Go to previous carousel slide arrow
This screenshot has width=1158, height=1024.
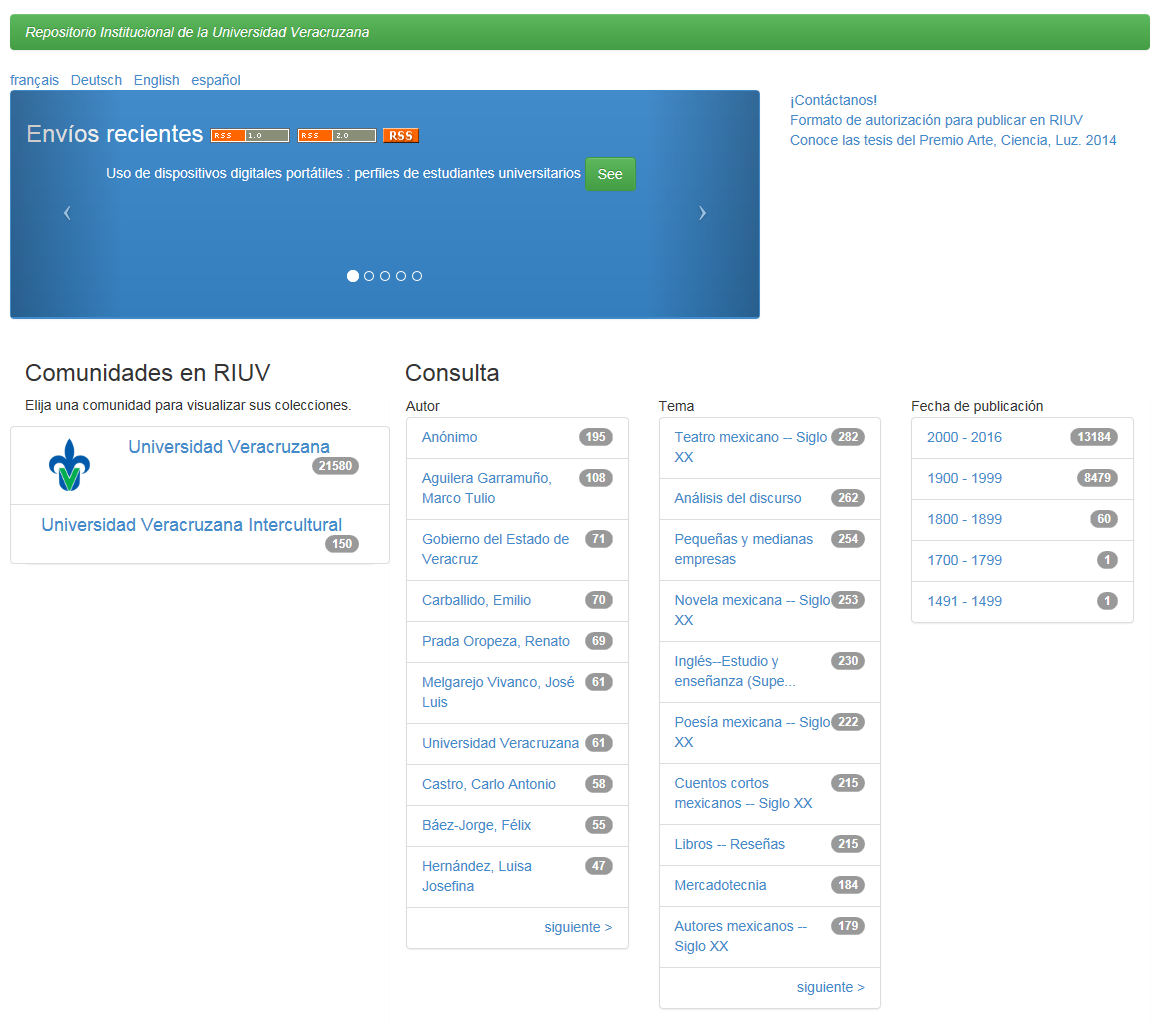(x=67, y=212)
